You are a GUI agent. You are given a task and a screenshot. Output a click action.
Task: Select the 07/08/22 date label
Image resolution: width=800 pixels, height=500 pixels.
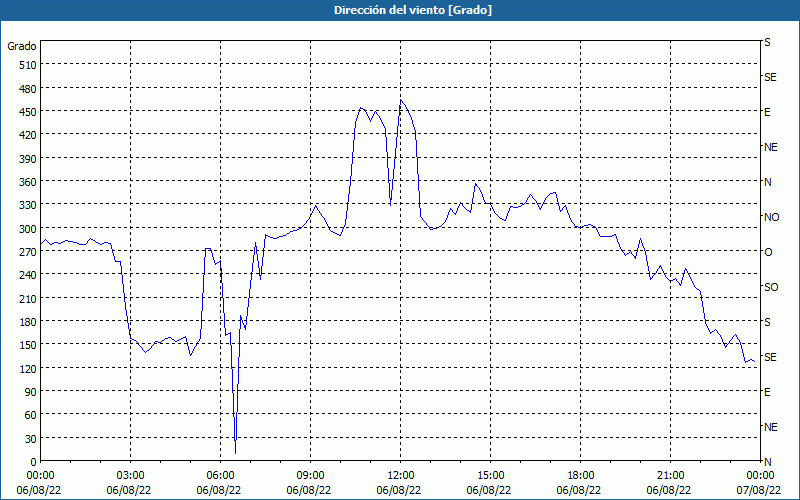pos(760,490)
